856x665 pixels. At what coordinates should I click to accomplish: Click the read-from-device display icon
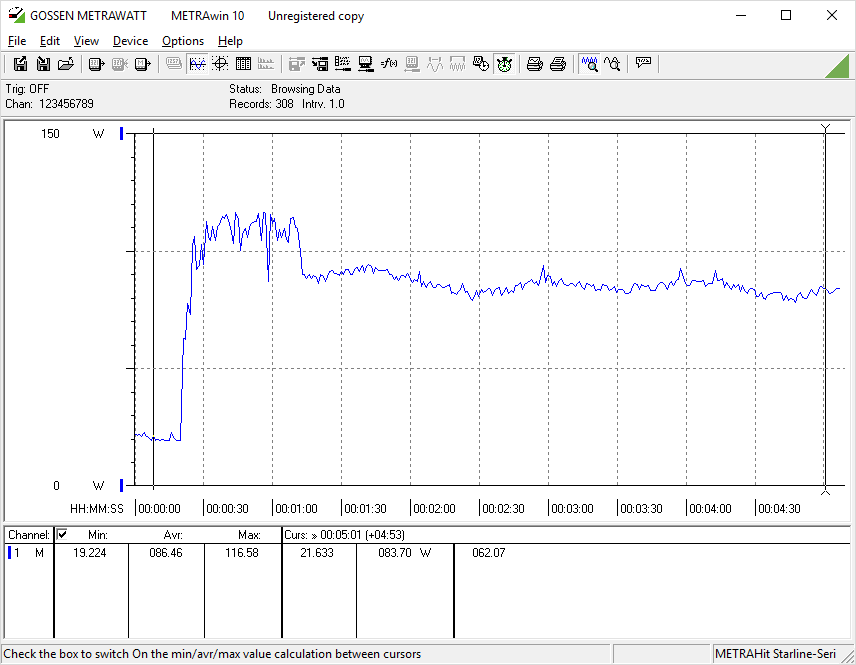tap(96, 64)
